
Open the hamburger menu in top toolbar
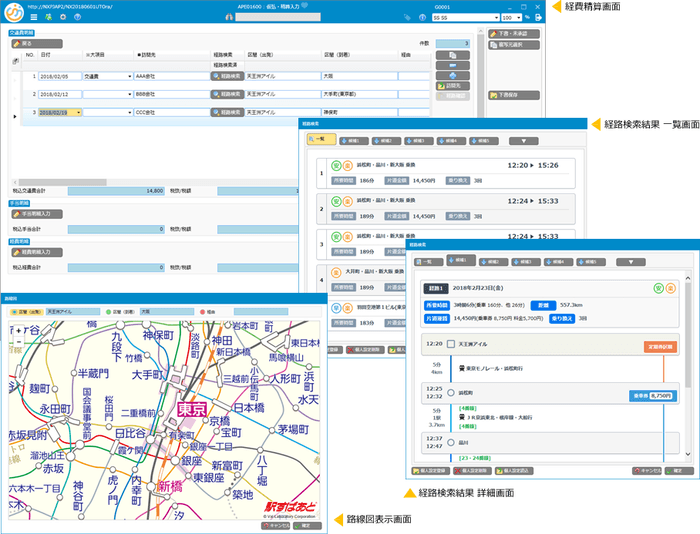tap(35, 17)
